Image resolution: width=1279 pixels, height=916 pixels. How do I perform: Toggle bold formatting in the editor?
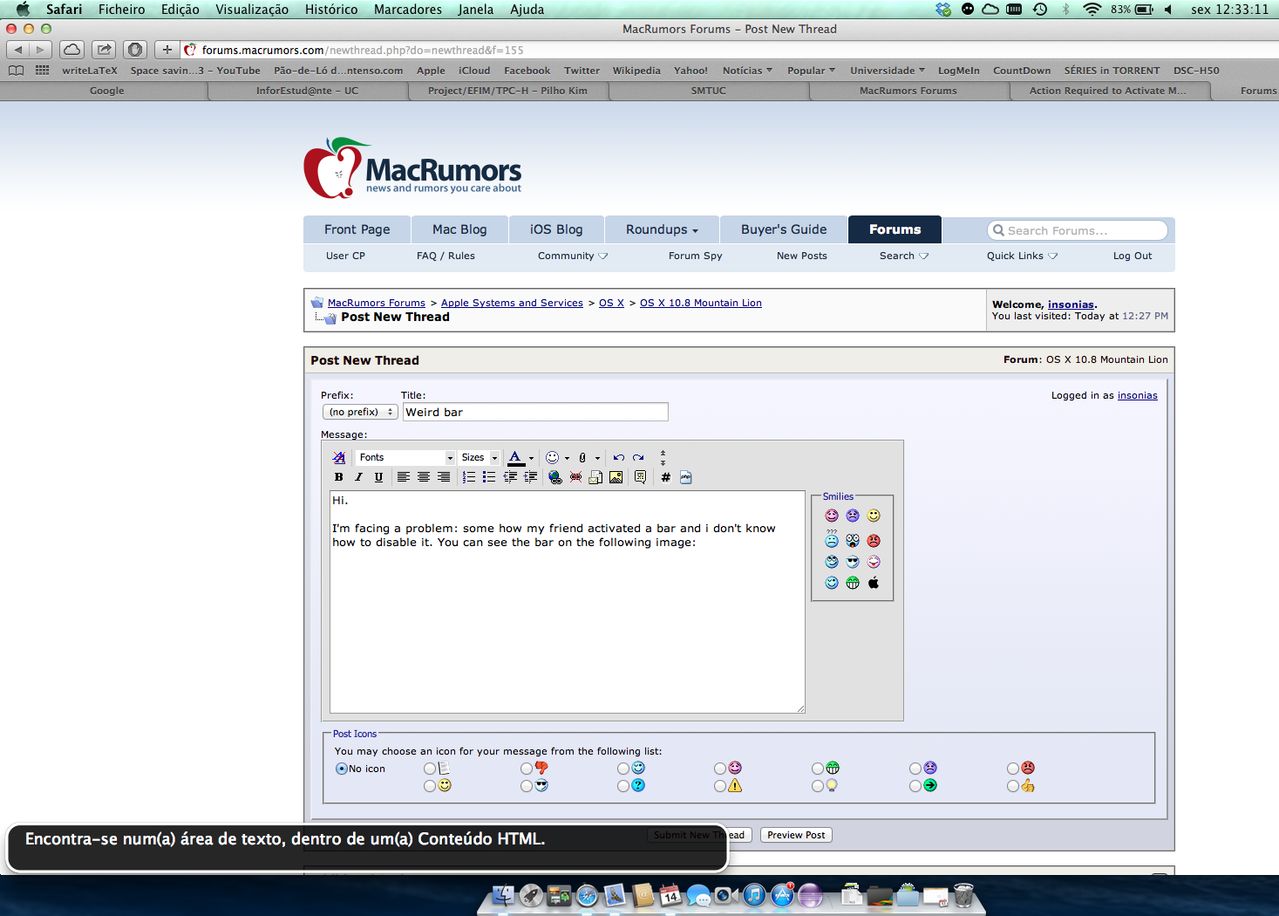click(339, 477)
